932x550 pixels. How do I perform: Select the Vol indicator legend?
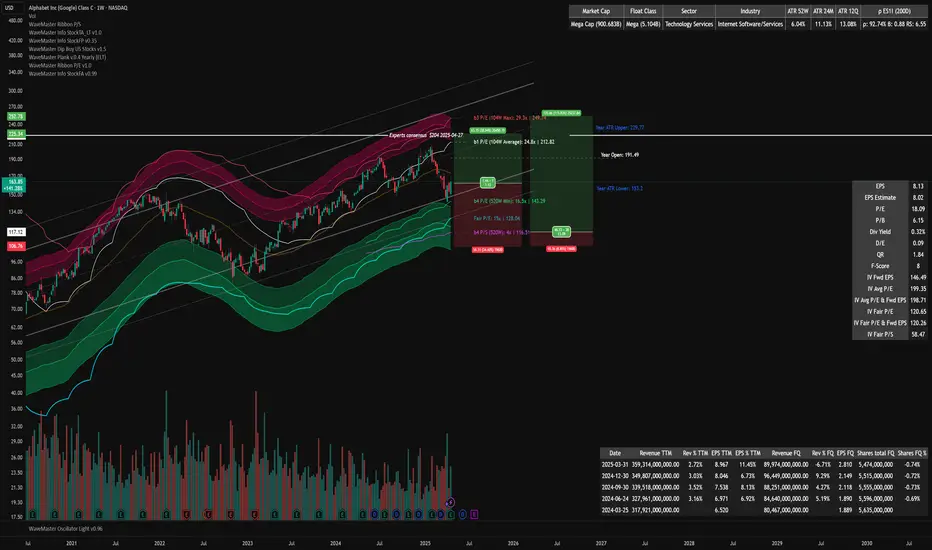coord(32,16)
